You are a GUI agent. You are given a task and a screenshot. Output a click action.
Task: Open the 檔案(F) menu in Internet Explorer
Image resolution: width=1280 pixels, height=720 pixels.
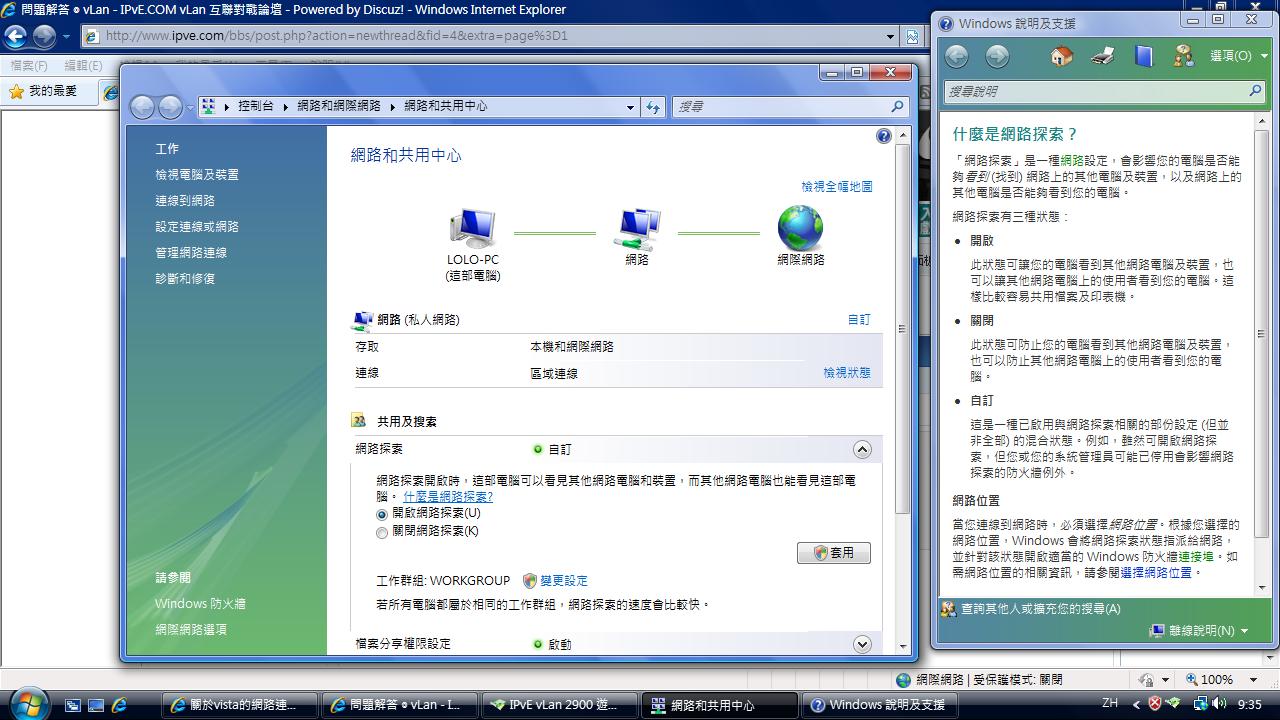[x=28, y=66]
